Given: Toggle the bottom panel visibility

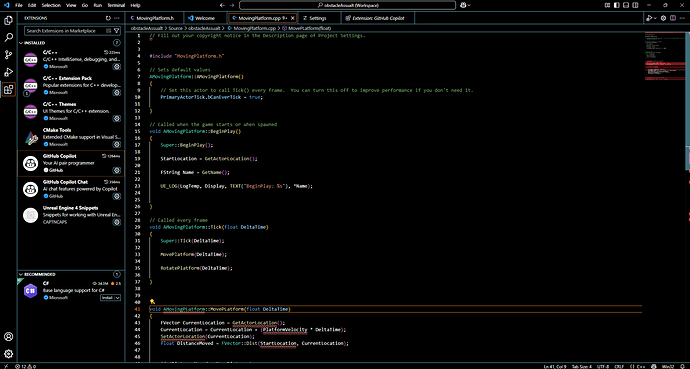Looking at the screenshot, I should tap(625, 5).
